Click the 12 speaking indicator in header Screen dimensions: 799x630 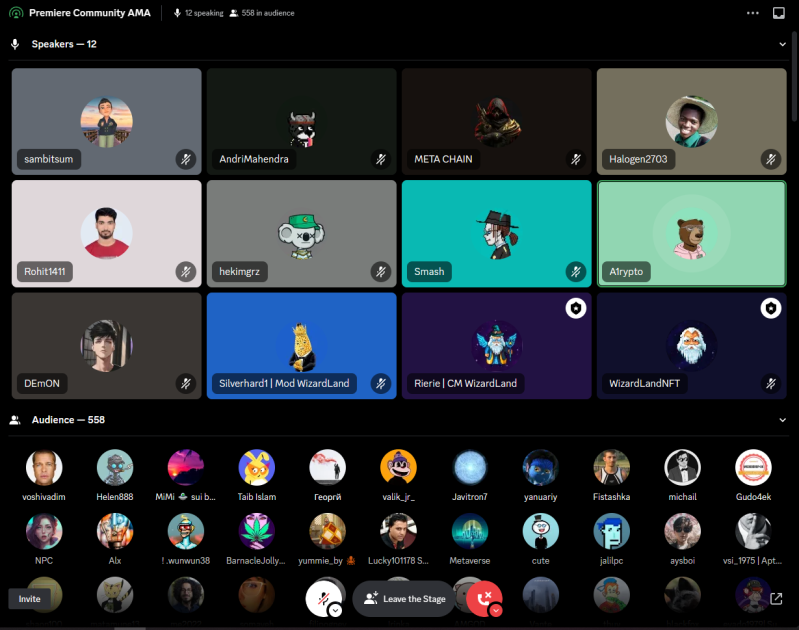(x=198, y=13)
